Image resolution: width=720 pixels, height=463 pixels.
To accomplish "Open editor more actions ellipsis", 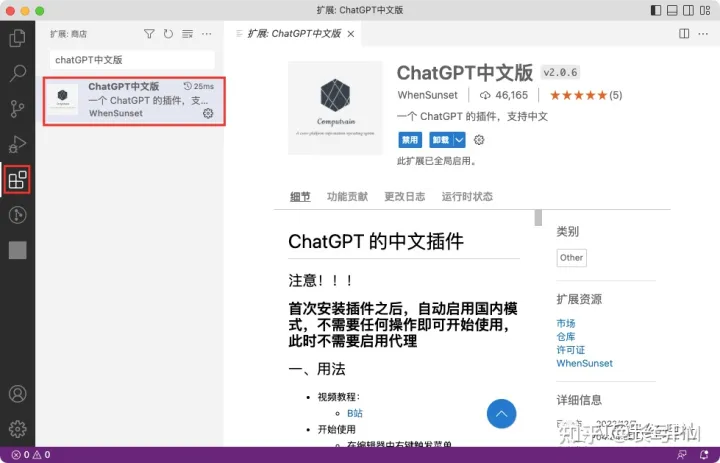I will click(x=703, y=34).
